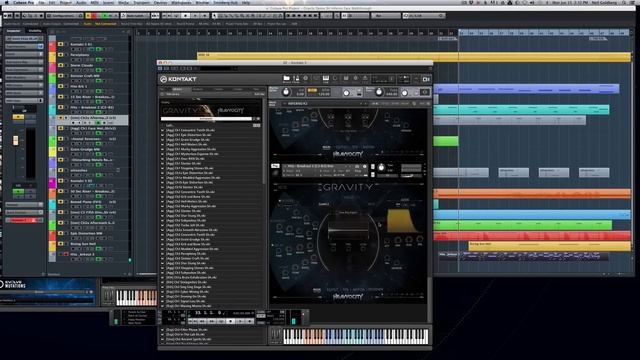Select '[Agg] Ch1 Mysterious Expanse' in Kontakt browser
This screenshot has width=640, height=360.
(192, 154)
